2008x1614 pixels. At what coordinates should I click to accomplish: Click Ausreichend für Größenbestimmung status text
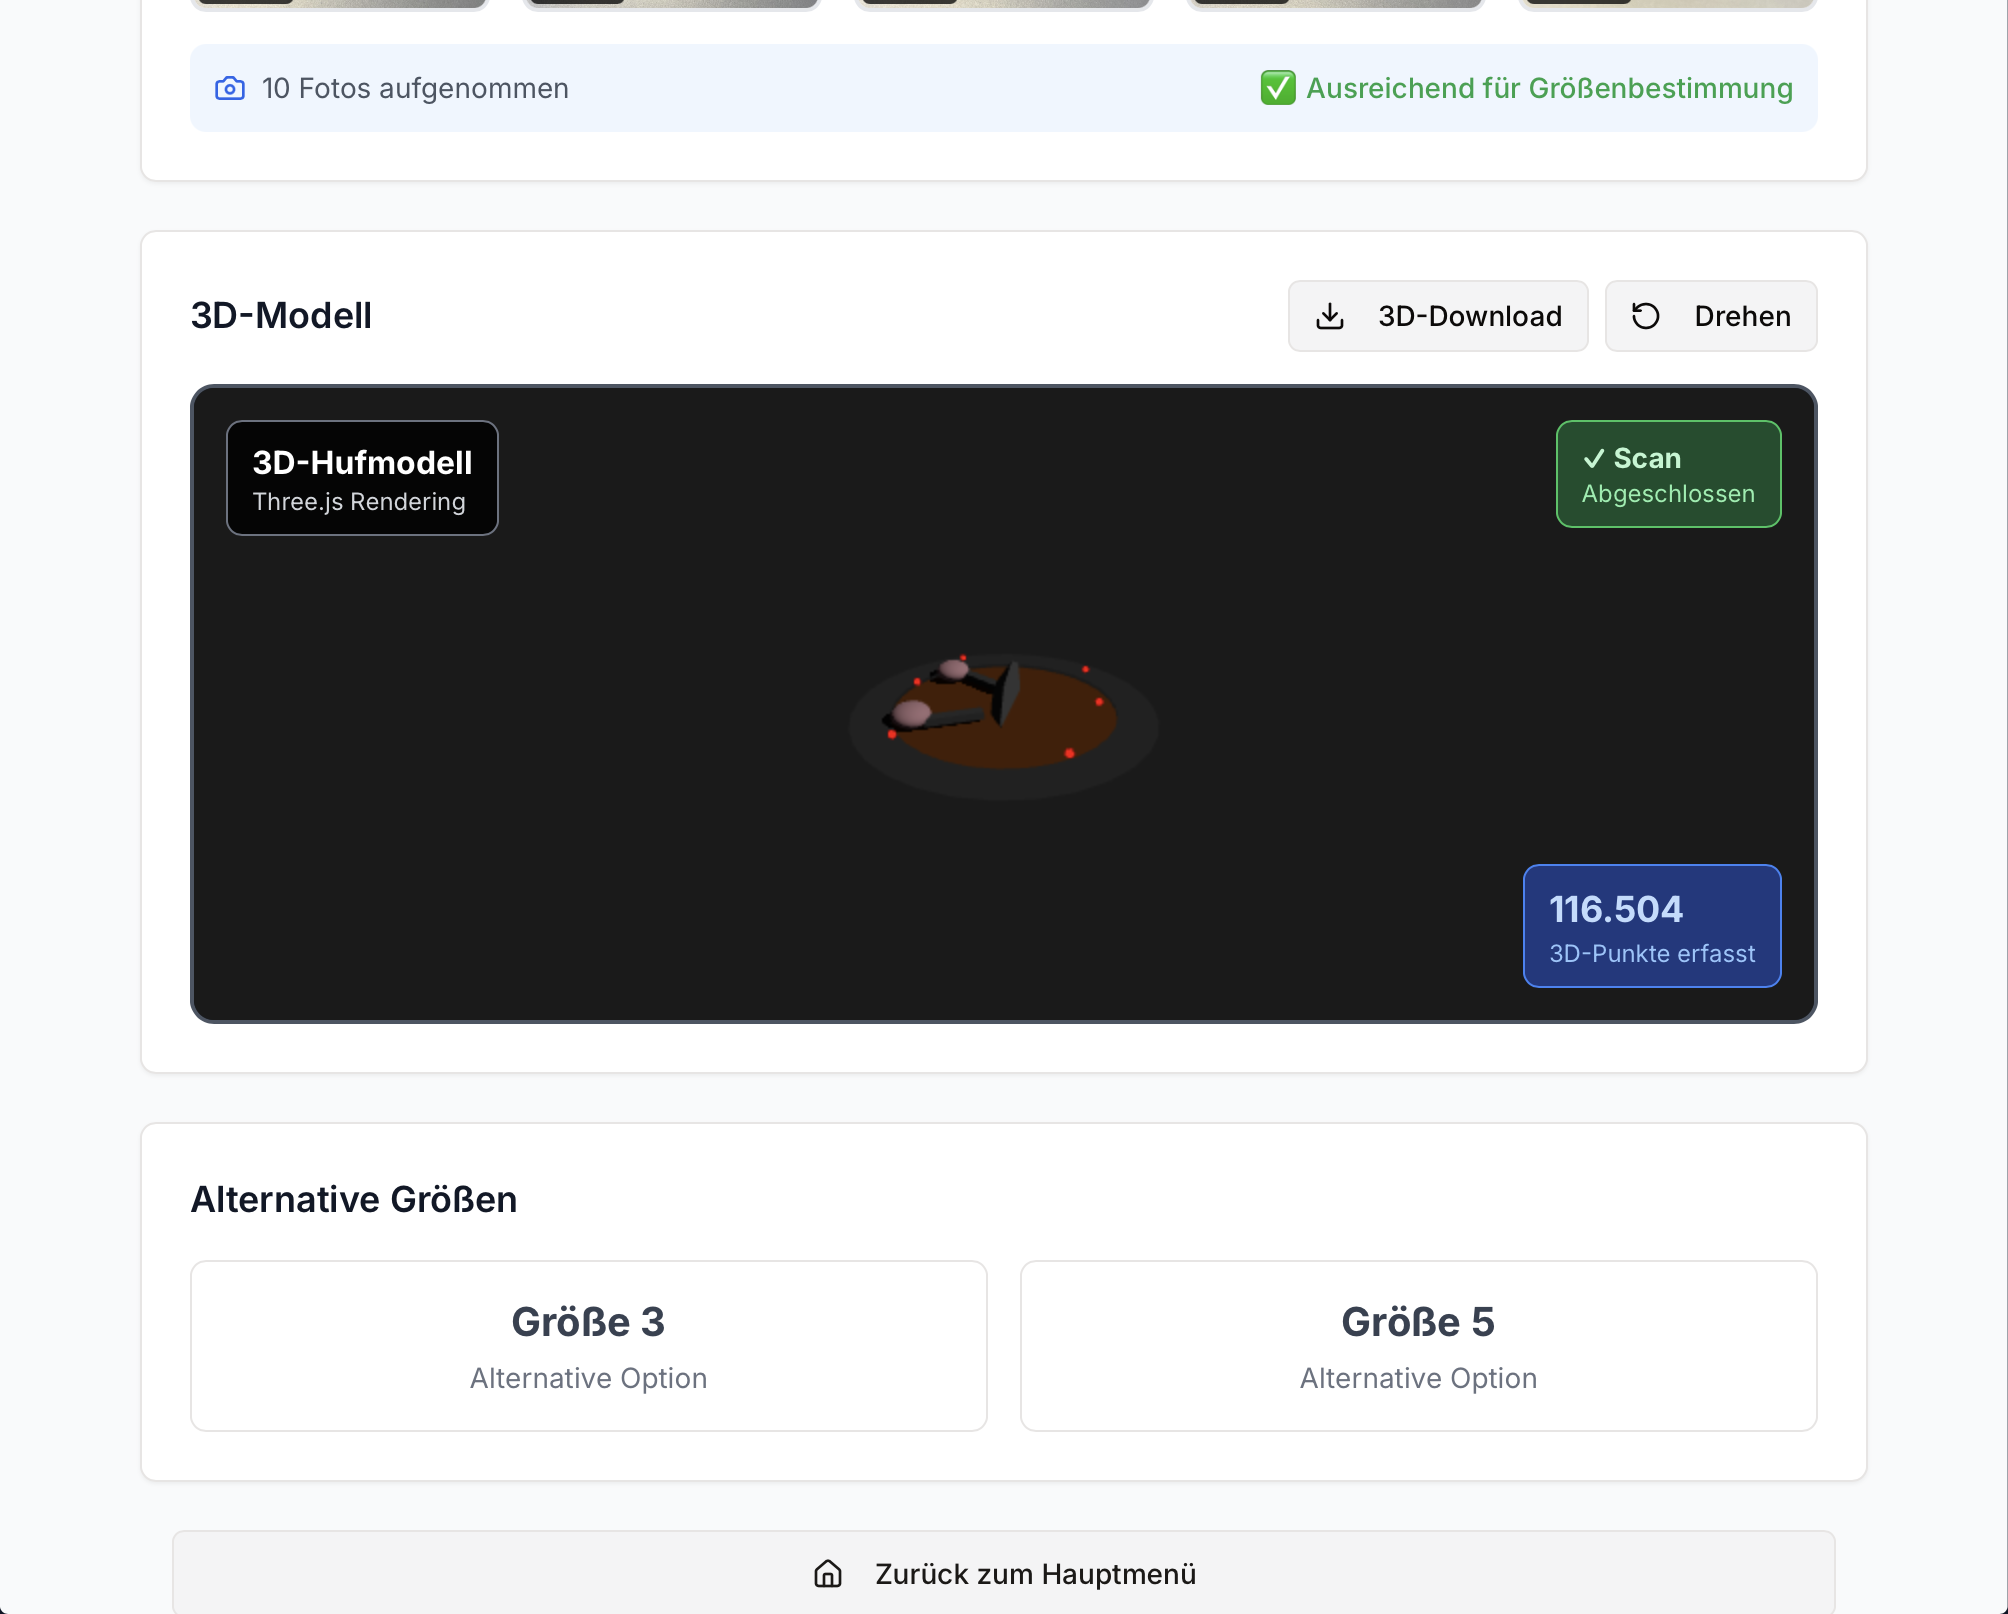point(1548,89)
